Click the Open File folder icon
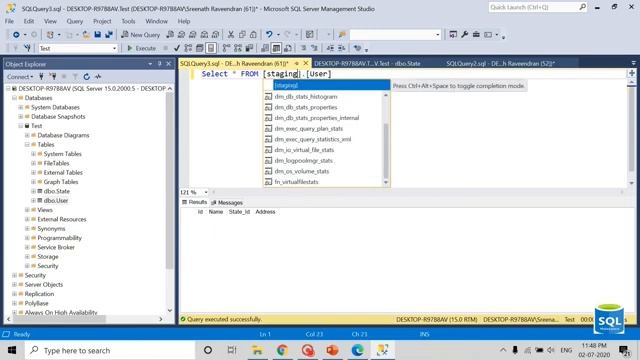This screenshot has height=360, width=640. [86, 35]
